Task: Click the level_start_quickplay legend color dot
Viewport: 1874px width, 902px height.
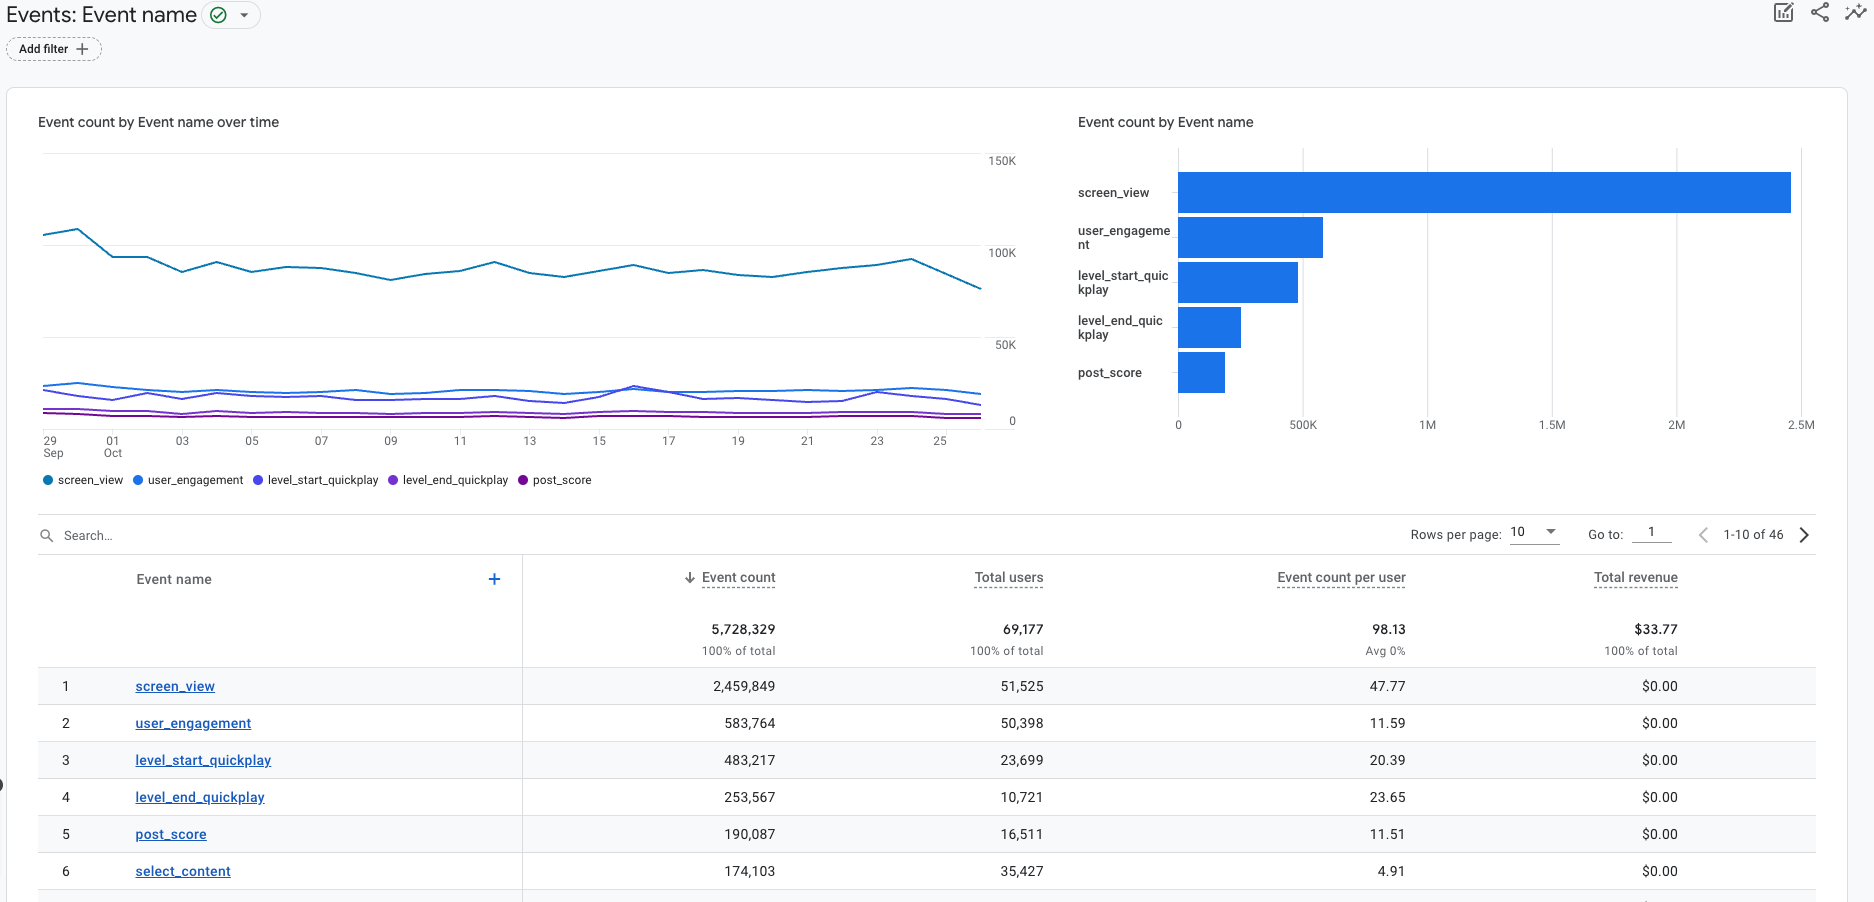Action: [x=258, y=480]
